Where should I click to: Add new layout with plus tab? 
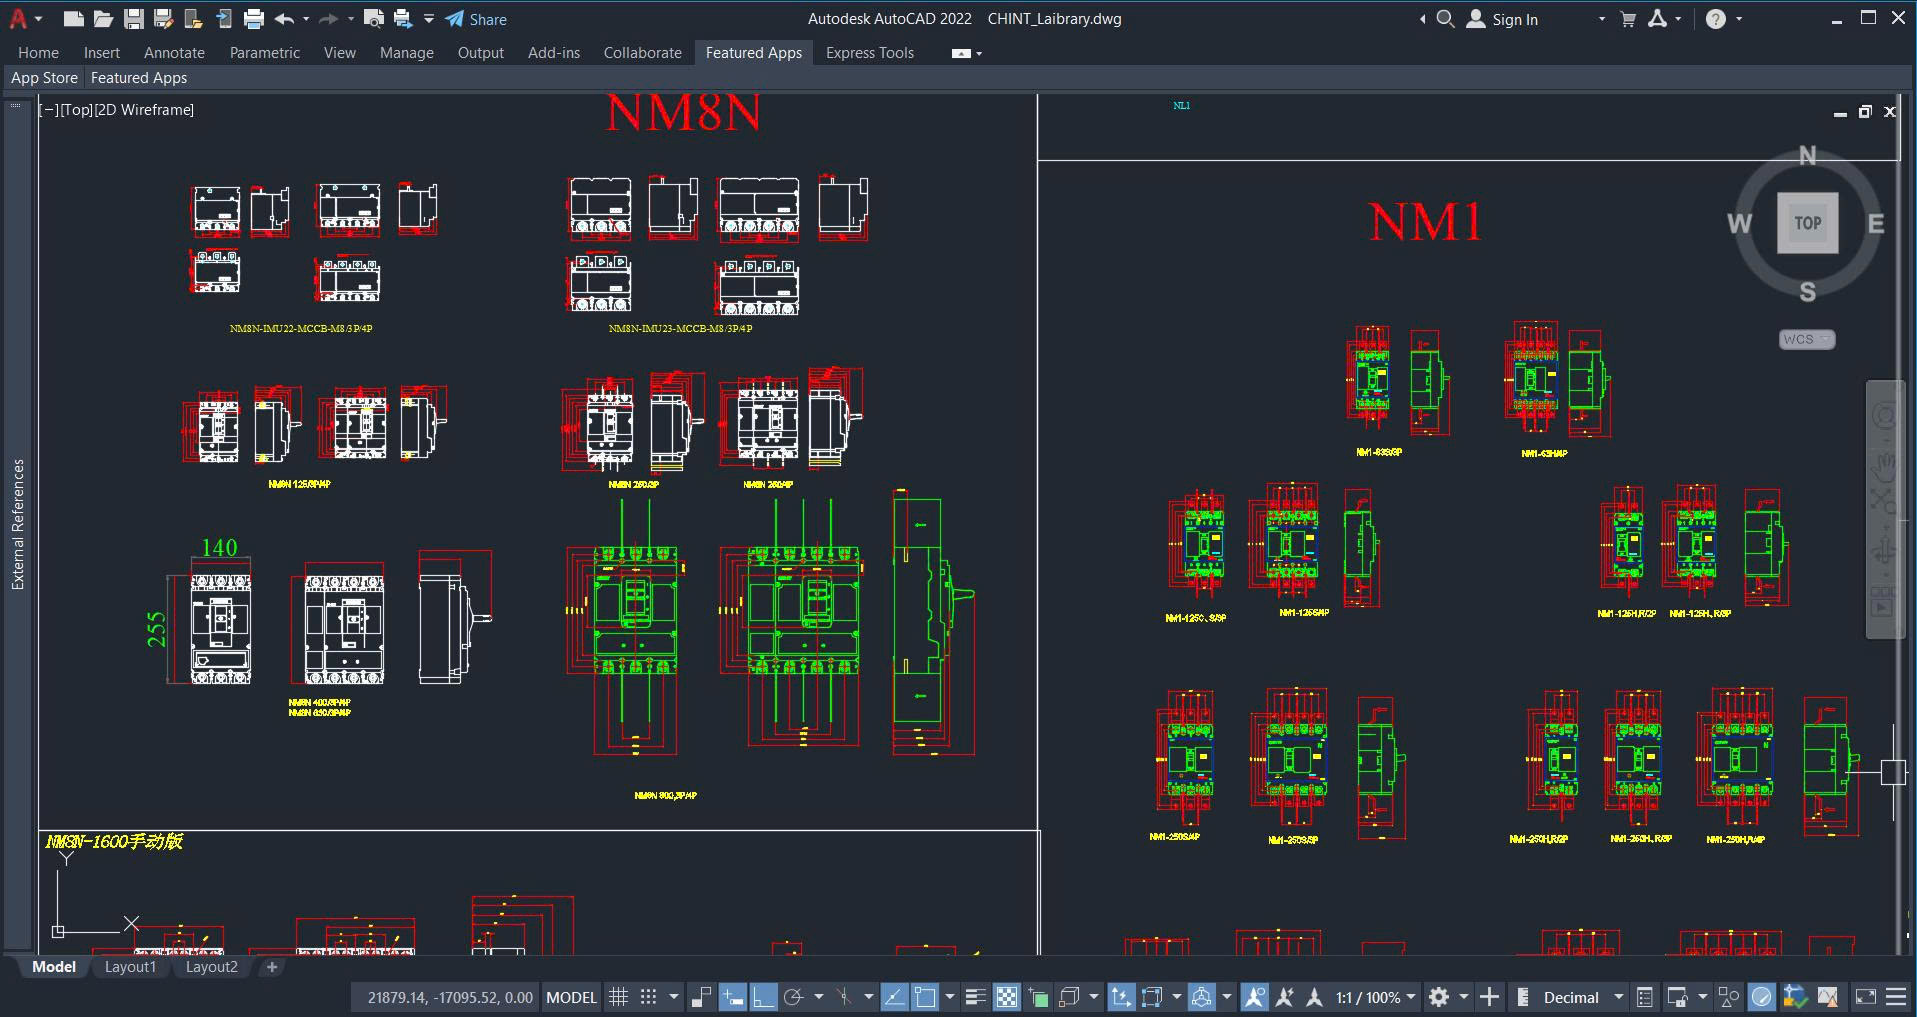coord(272,967)
